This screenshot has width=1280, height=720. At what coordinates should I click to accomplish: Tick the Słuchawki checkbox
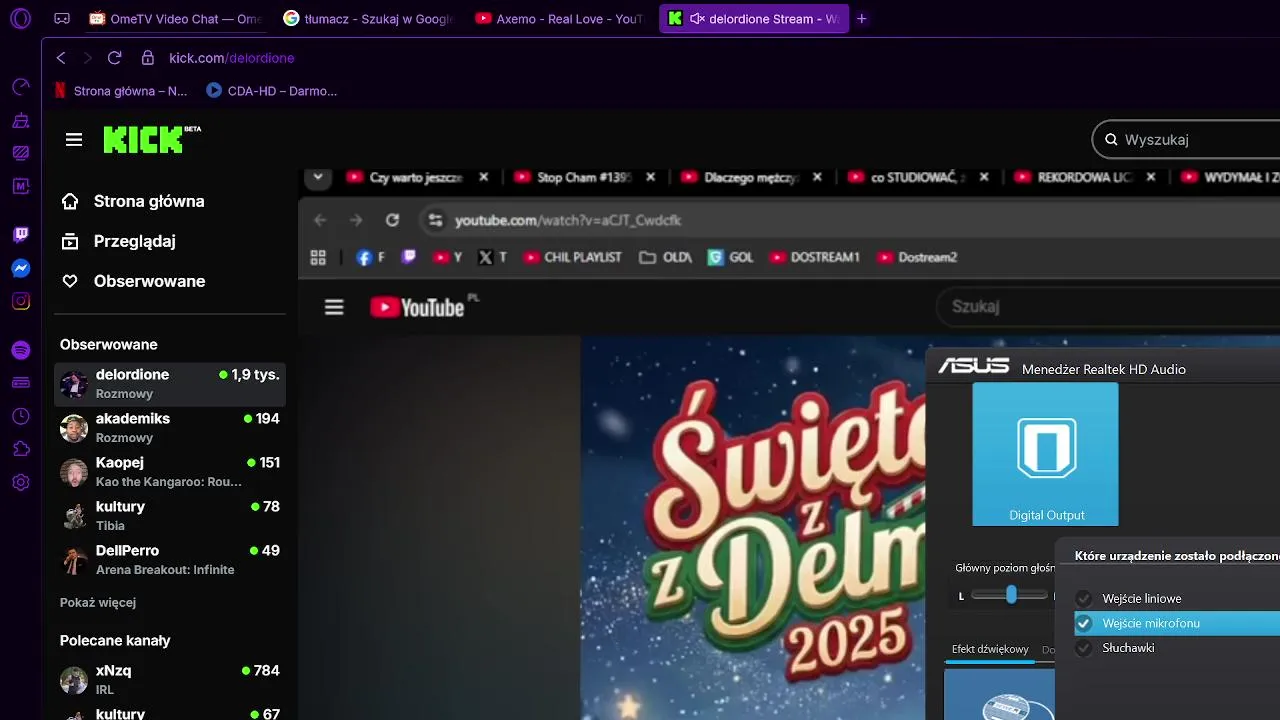[x=1084, y=648]
